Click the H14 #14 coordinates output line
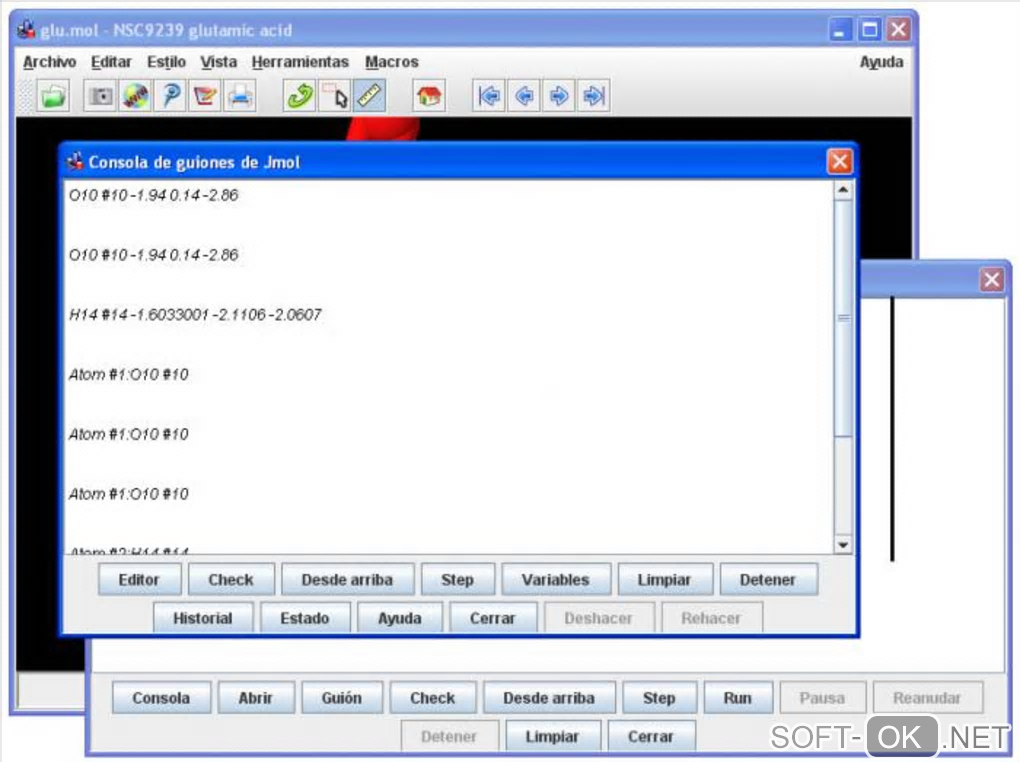 (195, 315)
